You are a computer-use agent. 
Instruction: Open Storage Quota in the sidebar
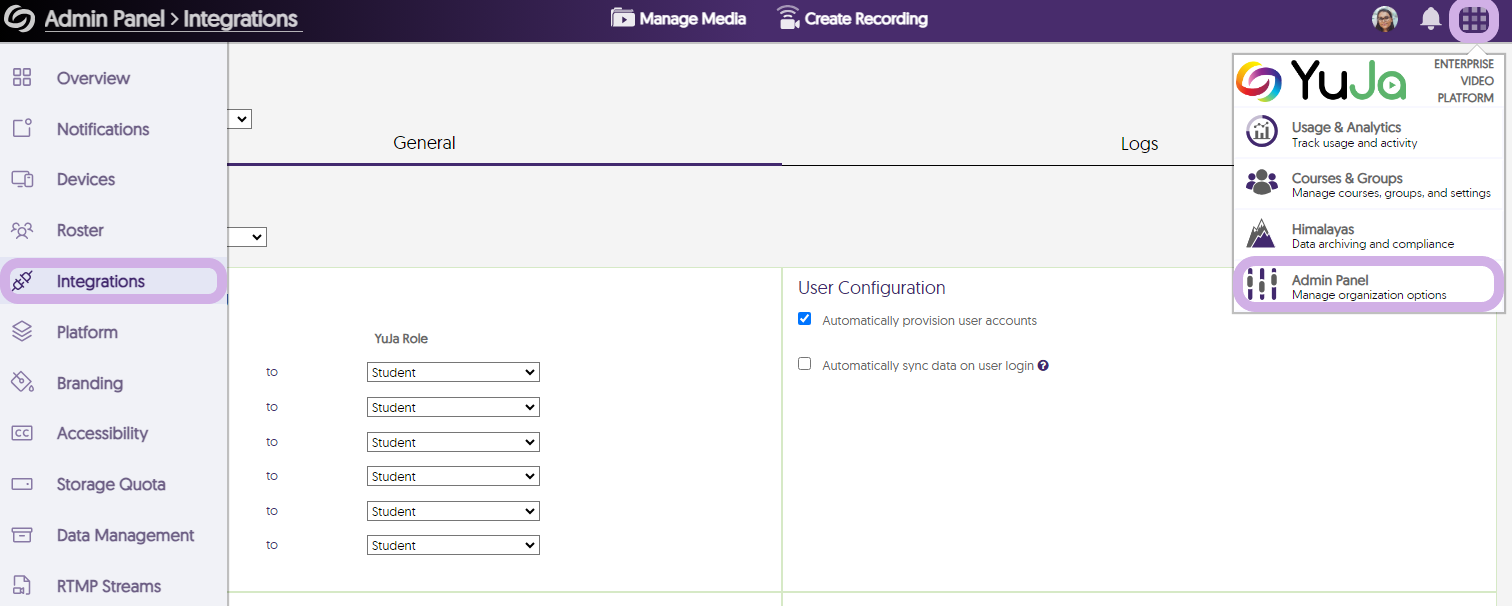click(111, 485)
